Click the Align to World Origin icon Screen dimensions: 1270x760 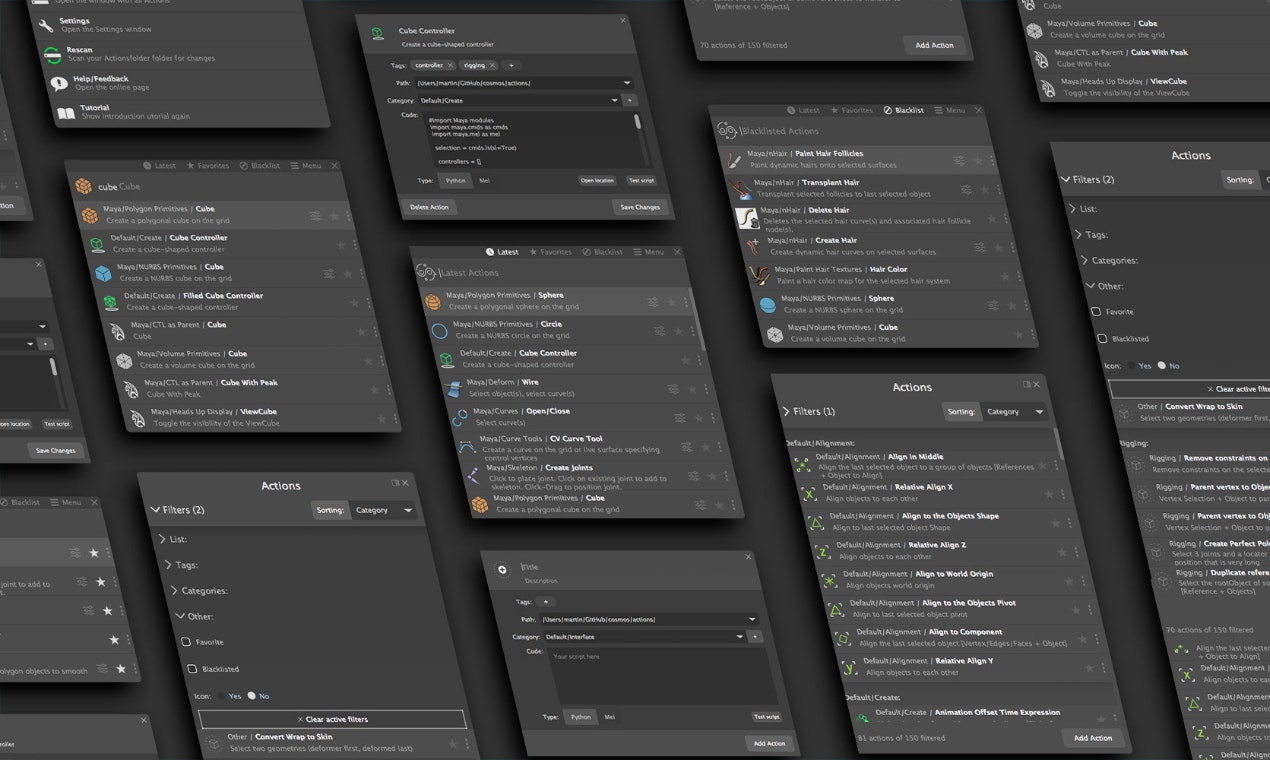pos(829,580)
